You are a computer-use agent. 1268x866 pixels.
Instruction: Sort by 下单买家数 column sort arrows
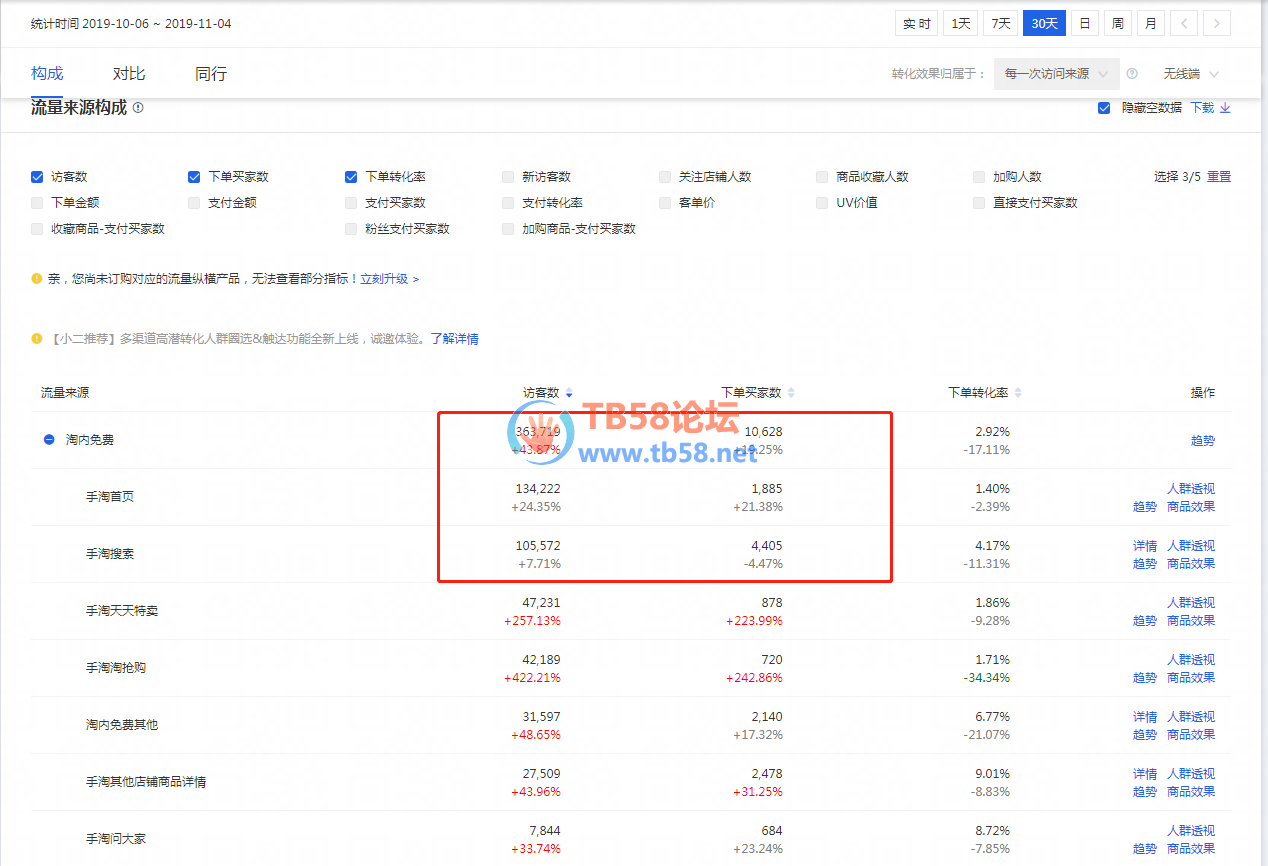[791, 394]
